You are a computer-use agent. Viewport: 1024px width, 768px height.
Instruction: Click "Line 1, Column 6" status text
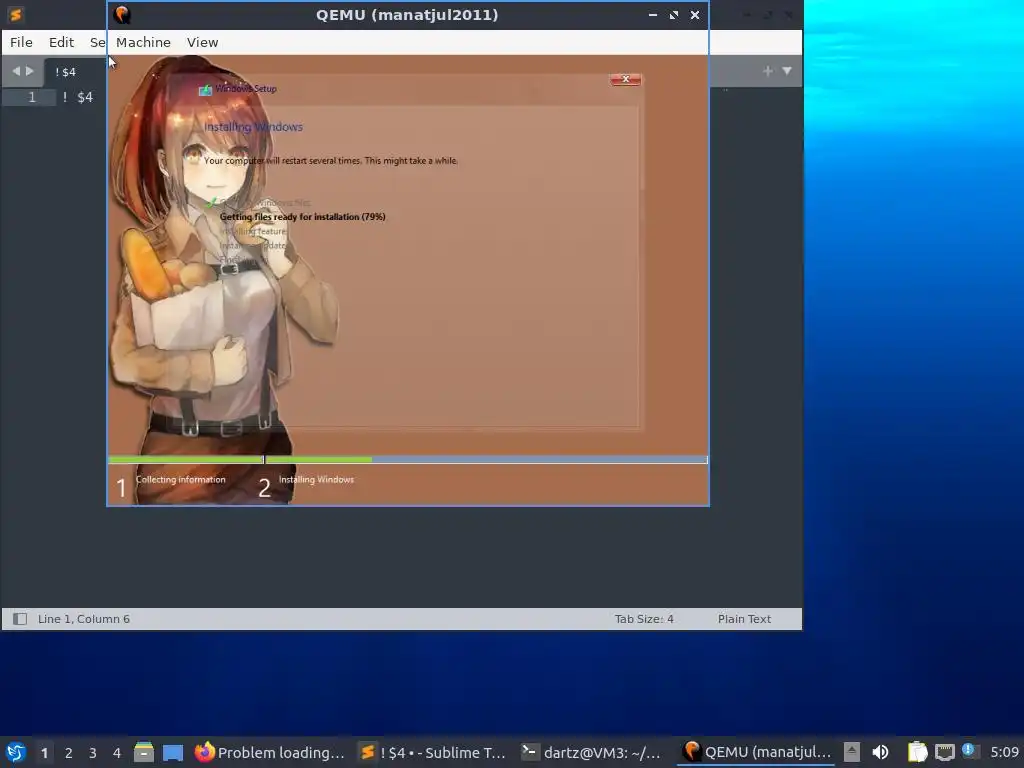tap(84, 618)
